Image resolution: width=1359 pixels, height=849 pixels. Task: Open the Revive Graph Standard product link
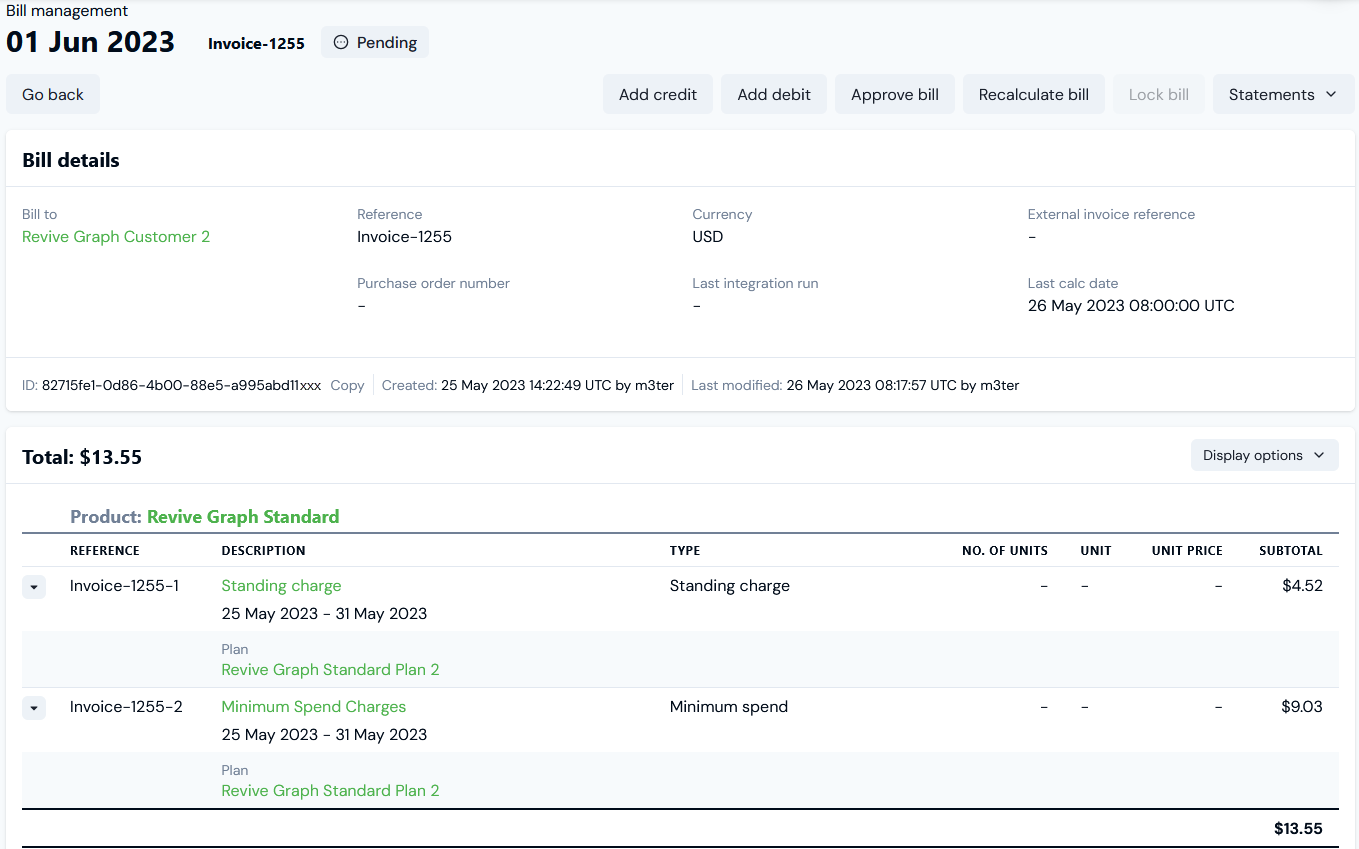(243, 517)
